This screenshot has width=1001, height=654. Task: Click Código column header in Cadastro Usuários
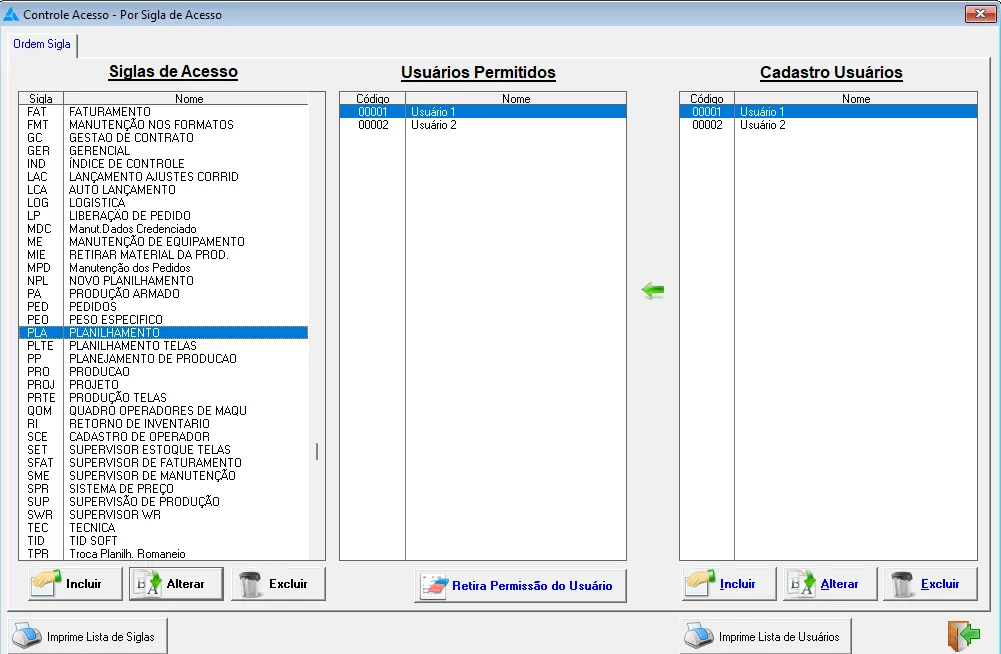coord(706,99)
